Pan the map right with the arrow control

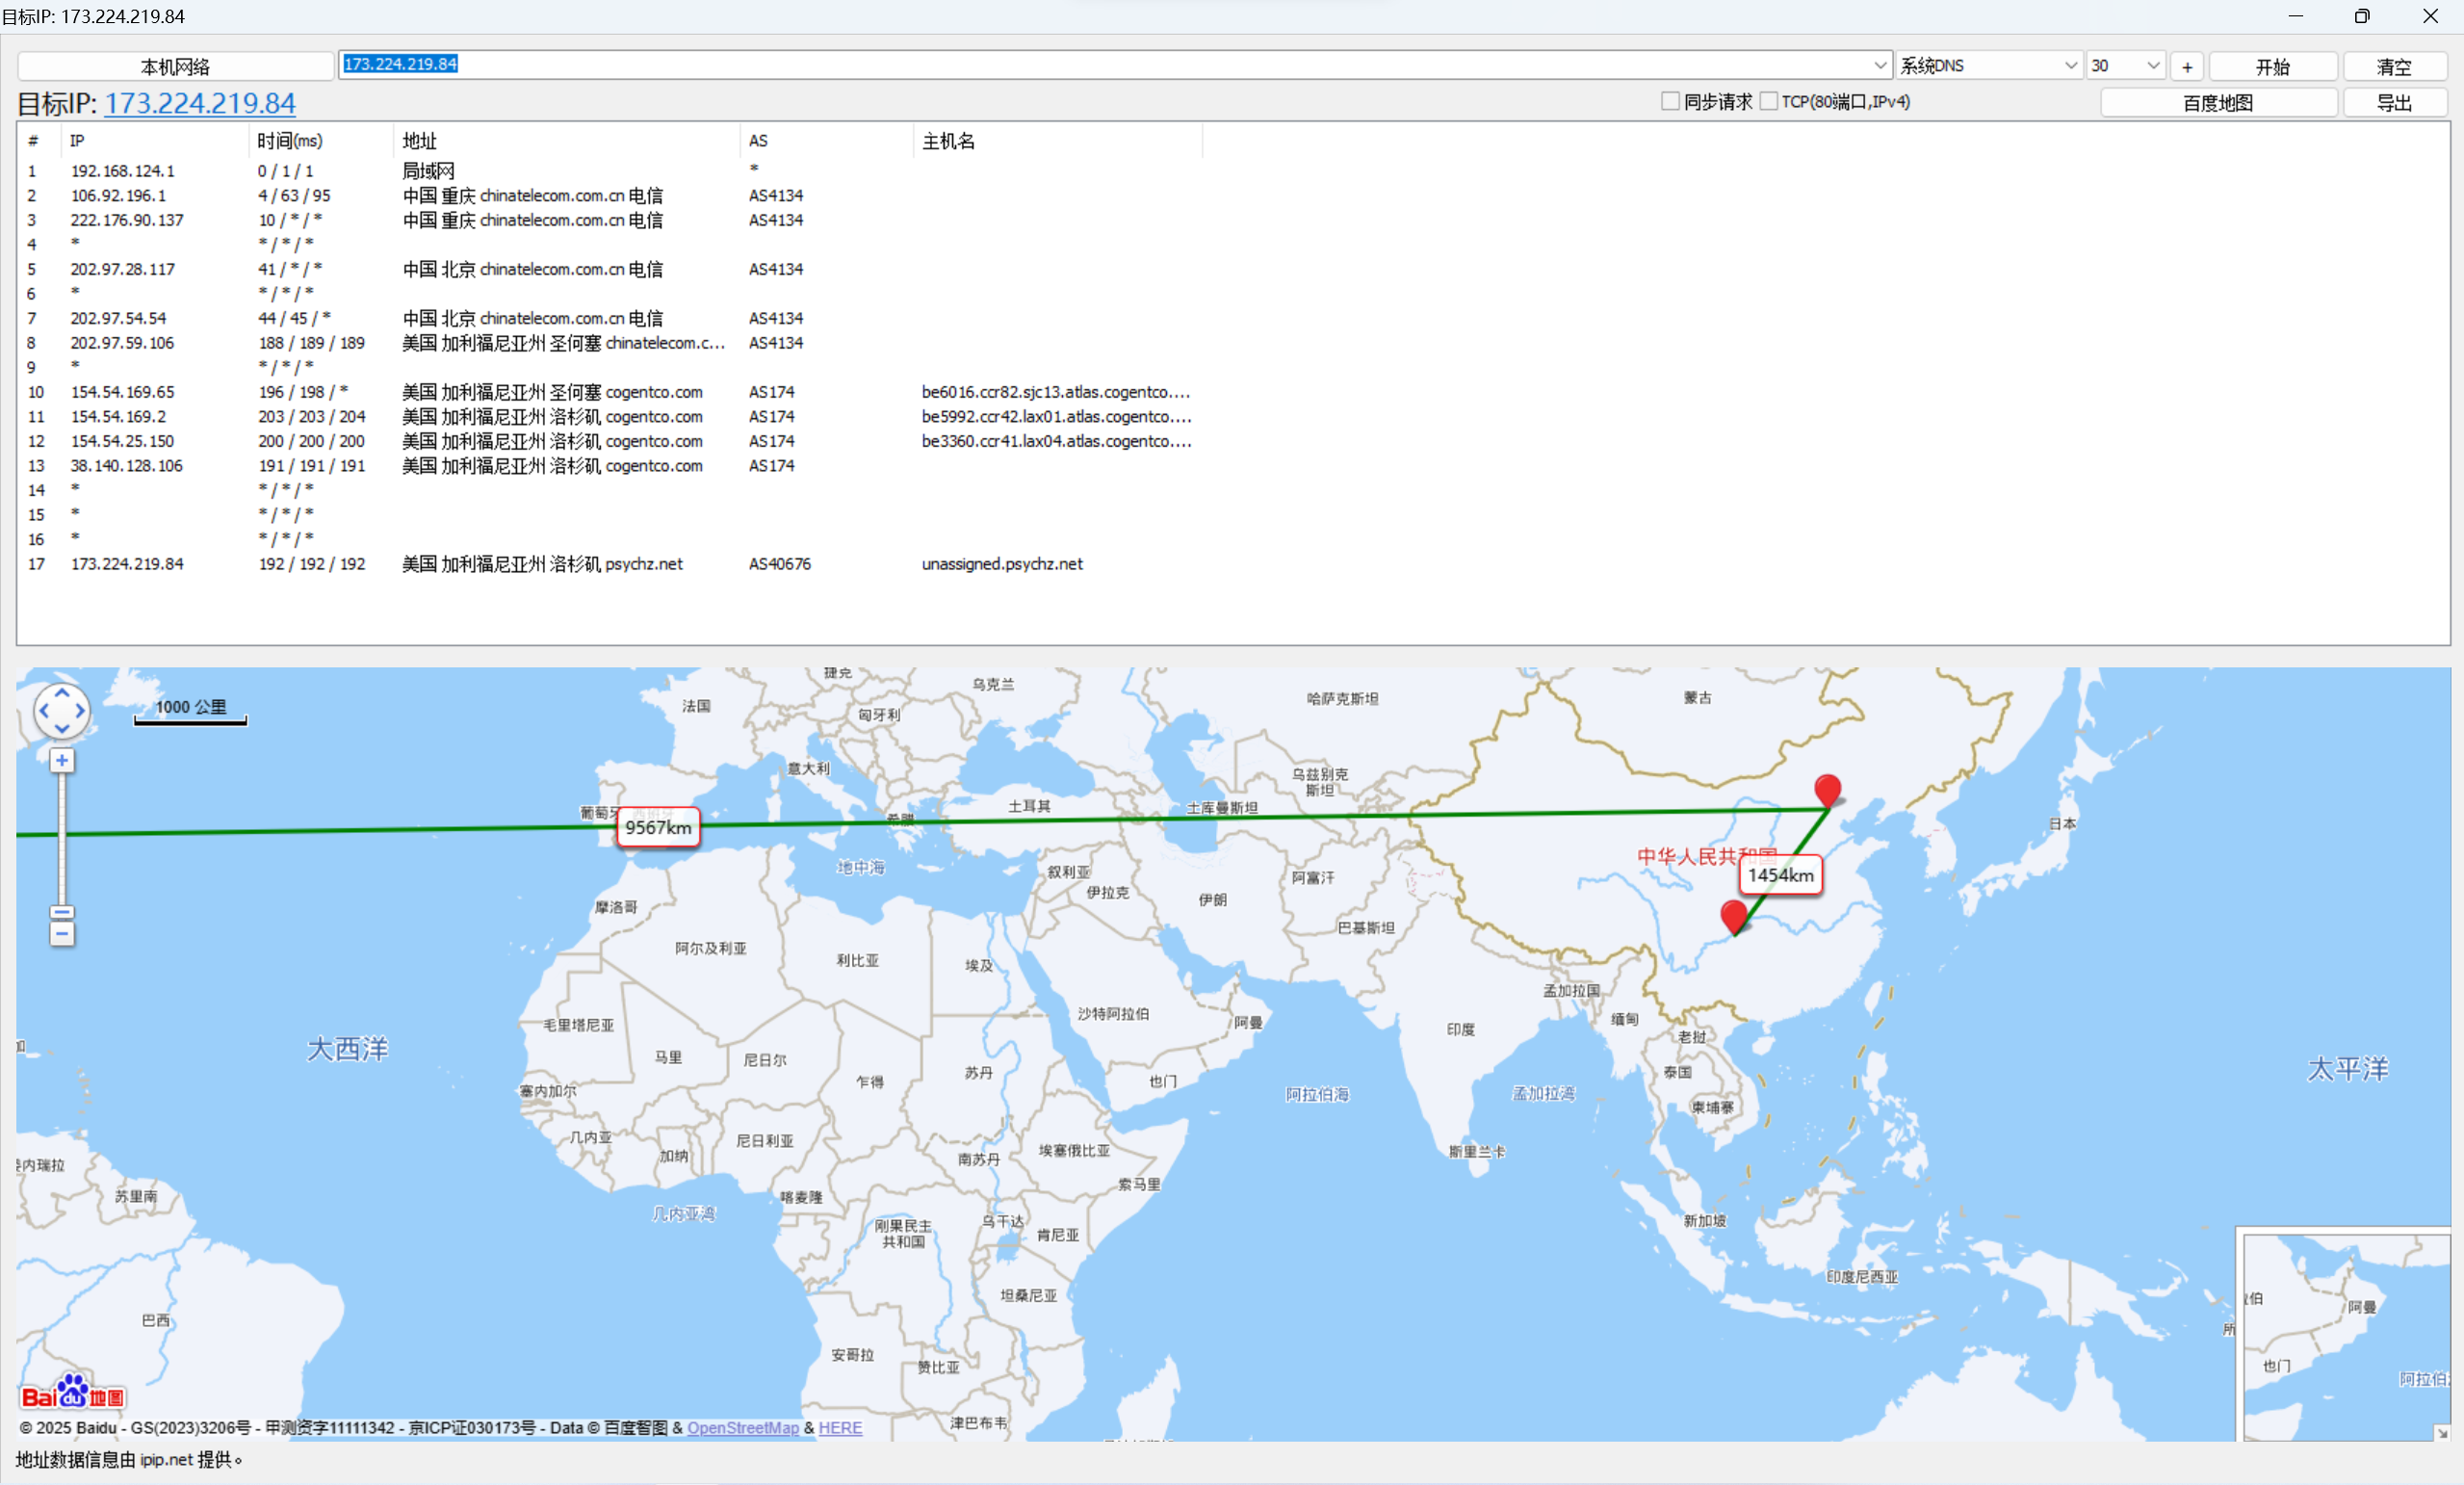pos(80,712)
